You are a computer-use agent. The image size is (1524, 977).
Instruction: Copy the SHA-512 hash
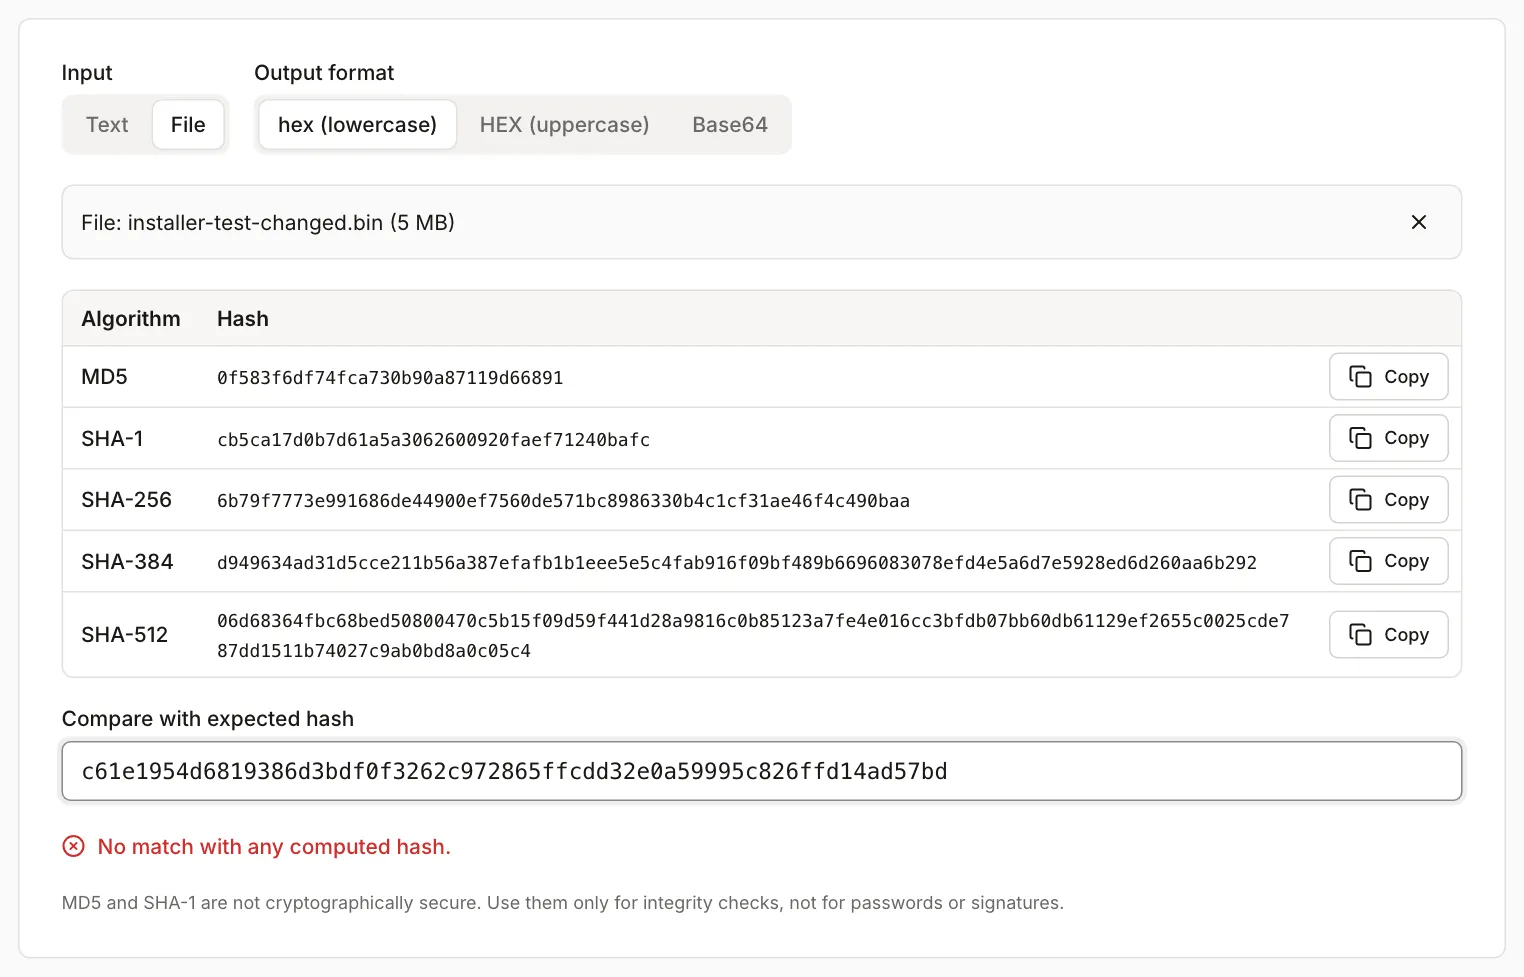click(1388, 635)
